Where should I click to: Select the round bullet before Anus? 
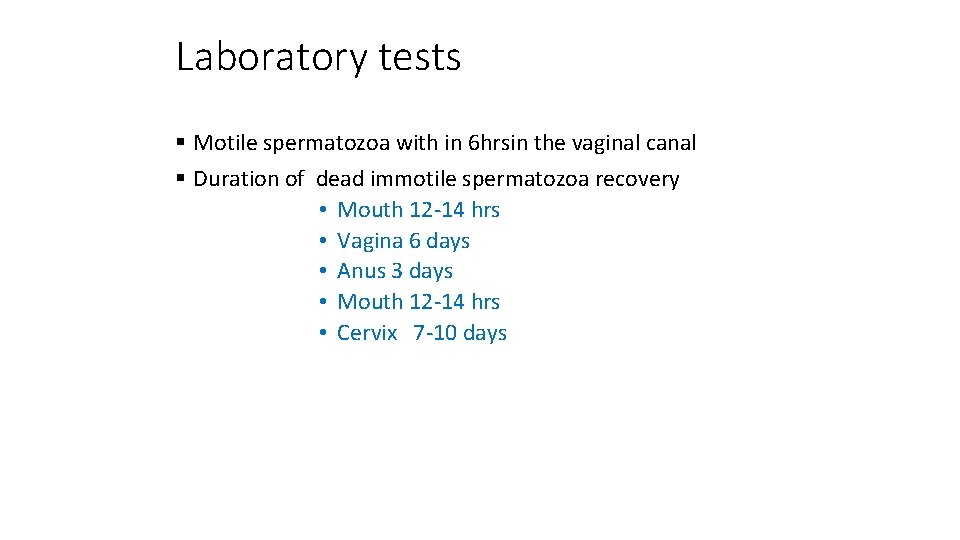coord(323,271)
